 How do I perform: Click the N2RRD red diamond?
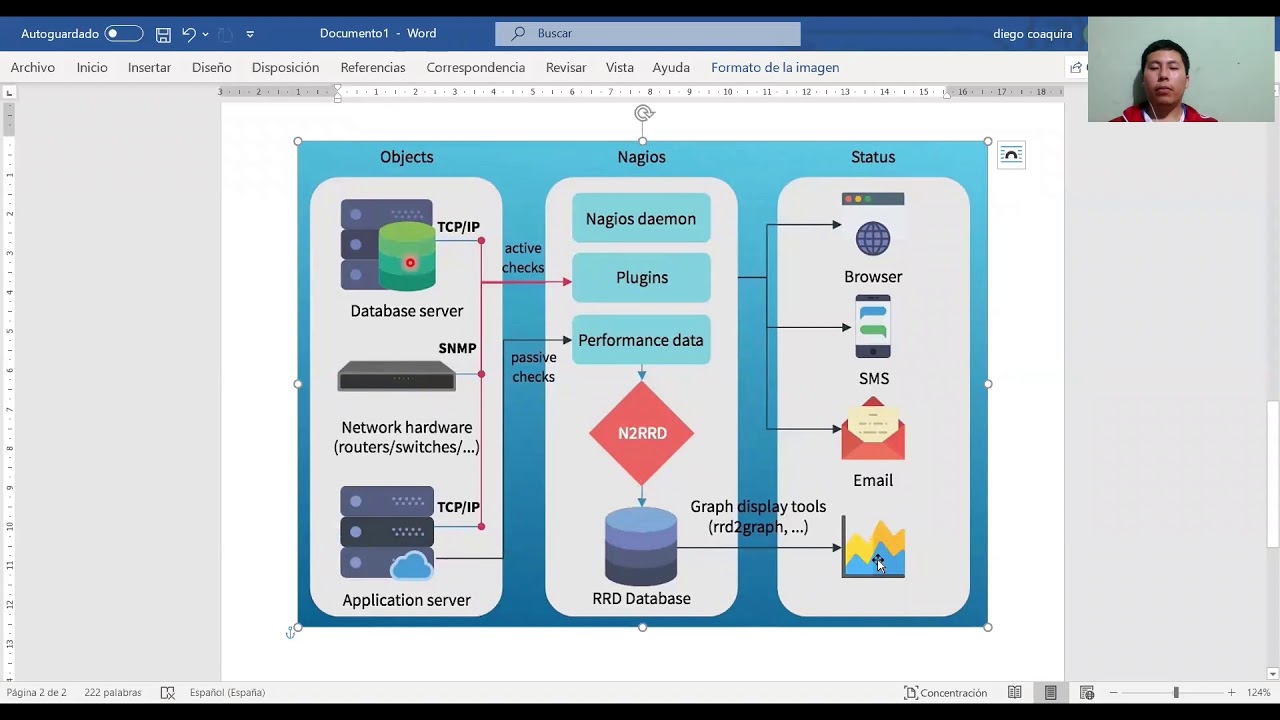point(642,433)
